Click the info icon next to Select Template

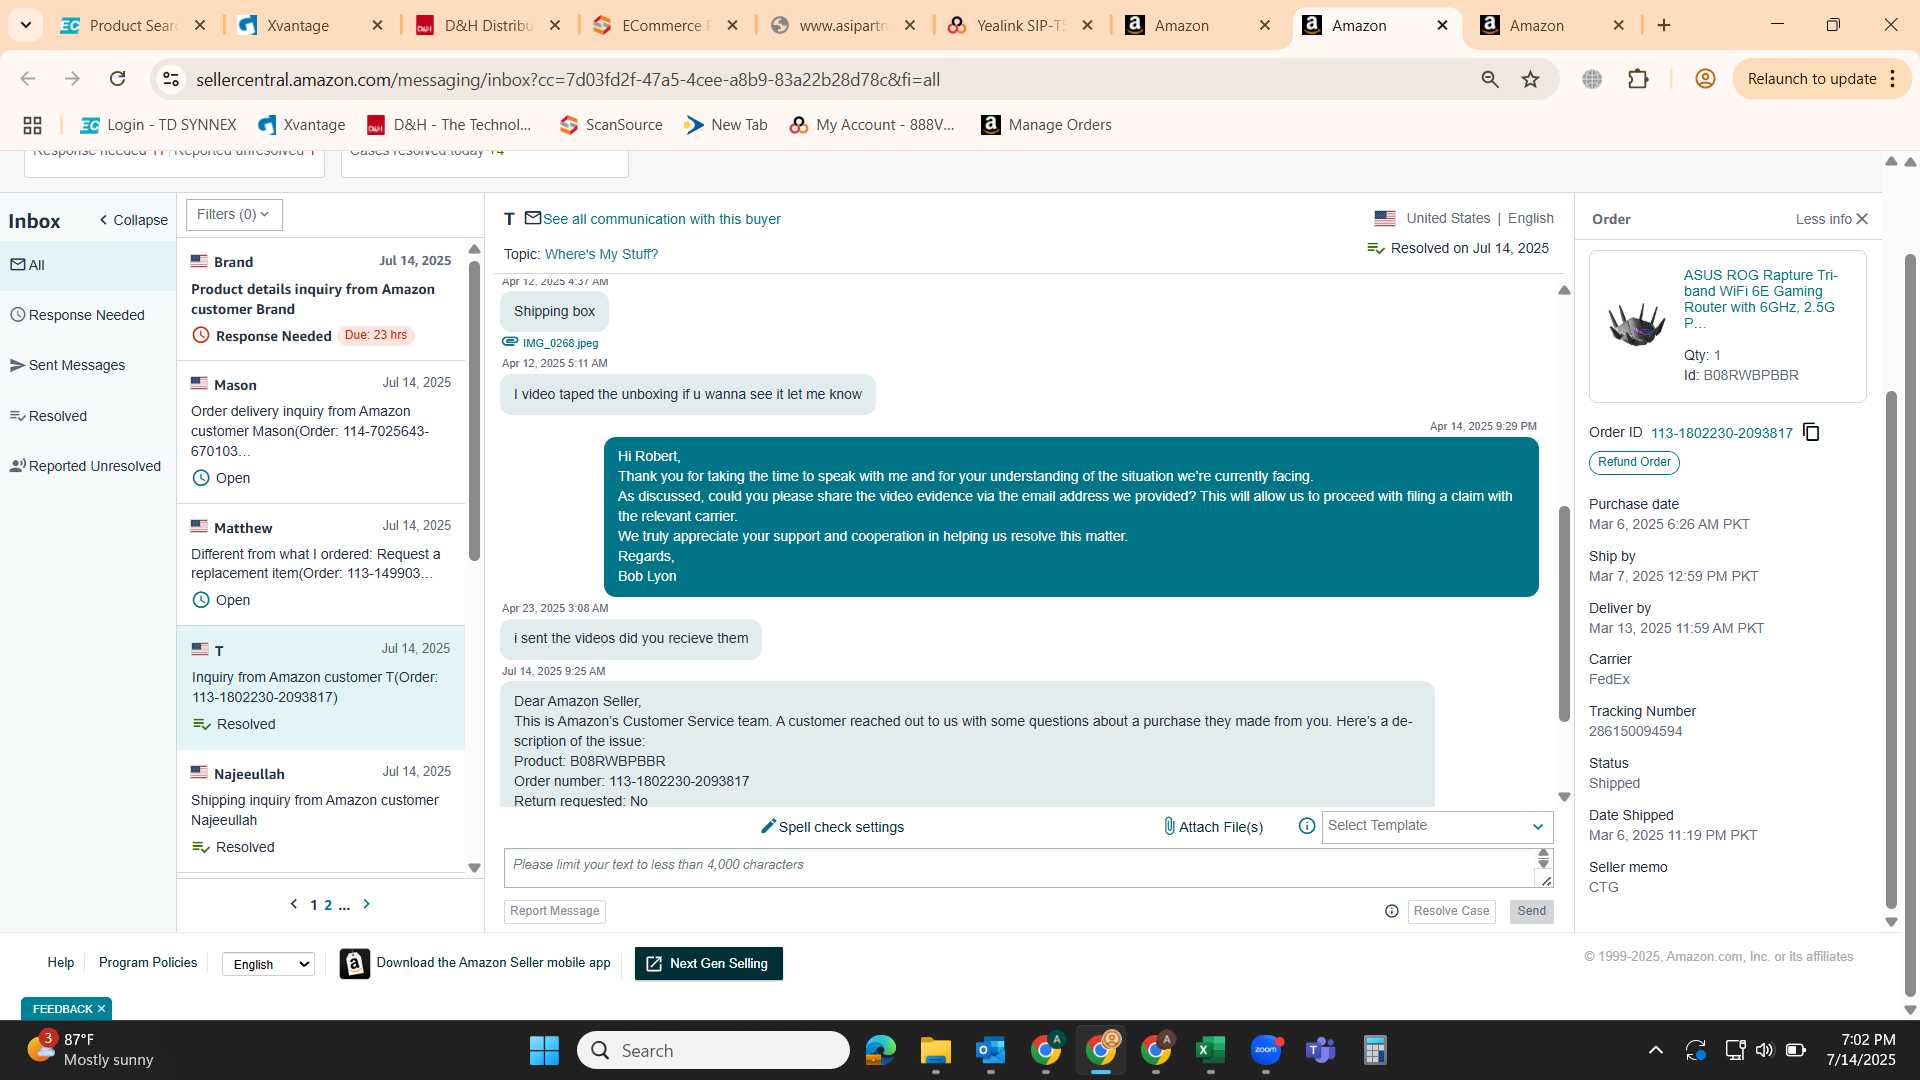tap(1306, 826)
